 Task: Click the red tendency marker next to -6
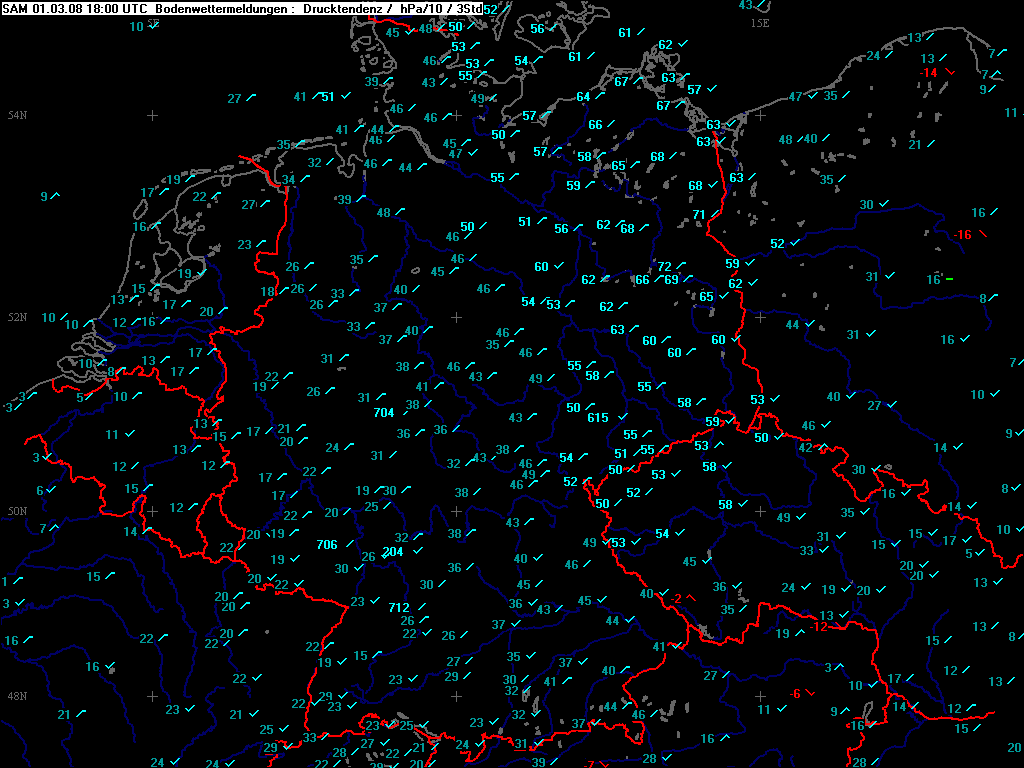[x=810, y=693]
